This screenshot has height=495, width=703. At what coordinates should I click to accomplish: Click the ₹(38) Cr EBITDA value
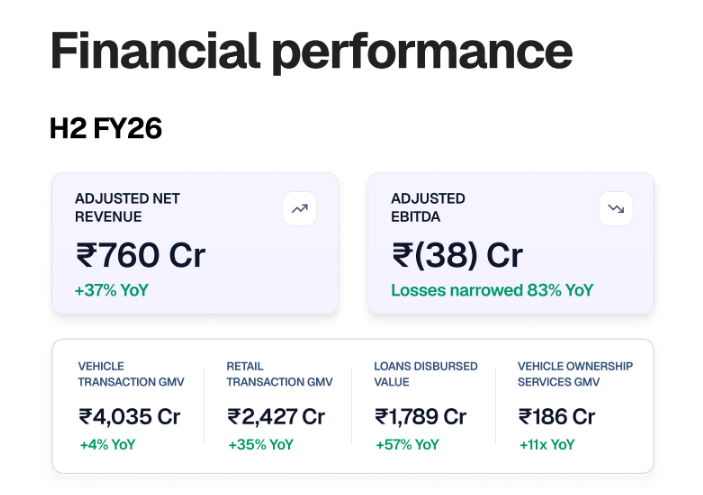457,255
